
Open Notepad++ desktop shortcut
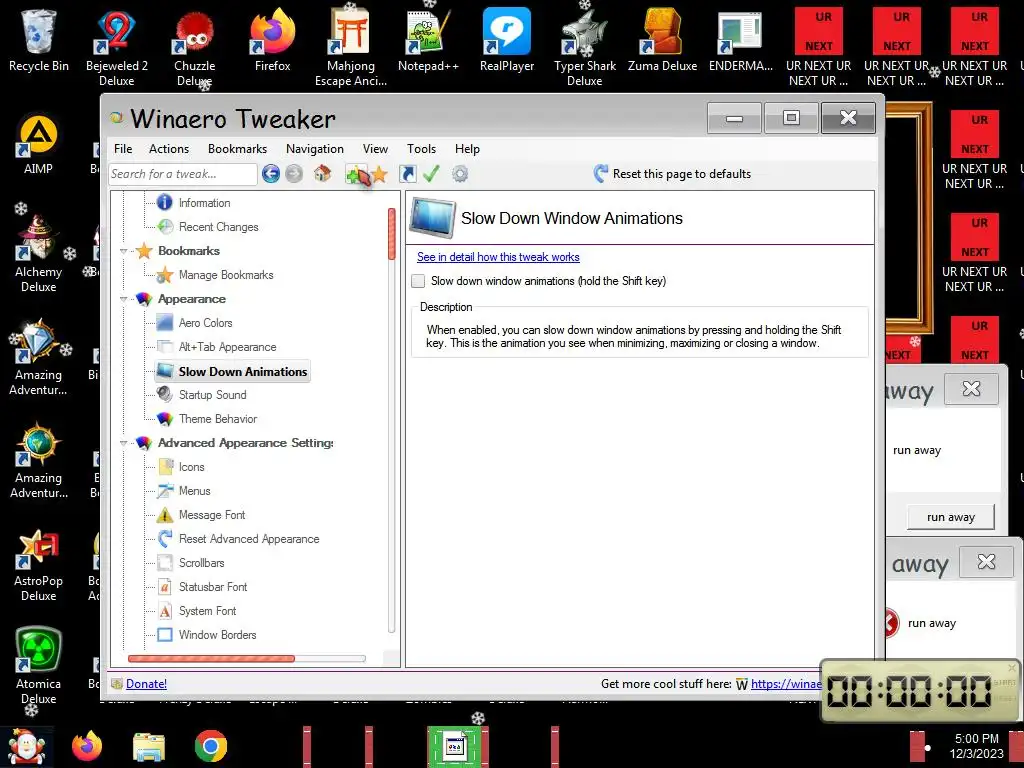tap(428, 40)
